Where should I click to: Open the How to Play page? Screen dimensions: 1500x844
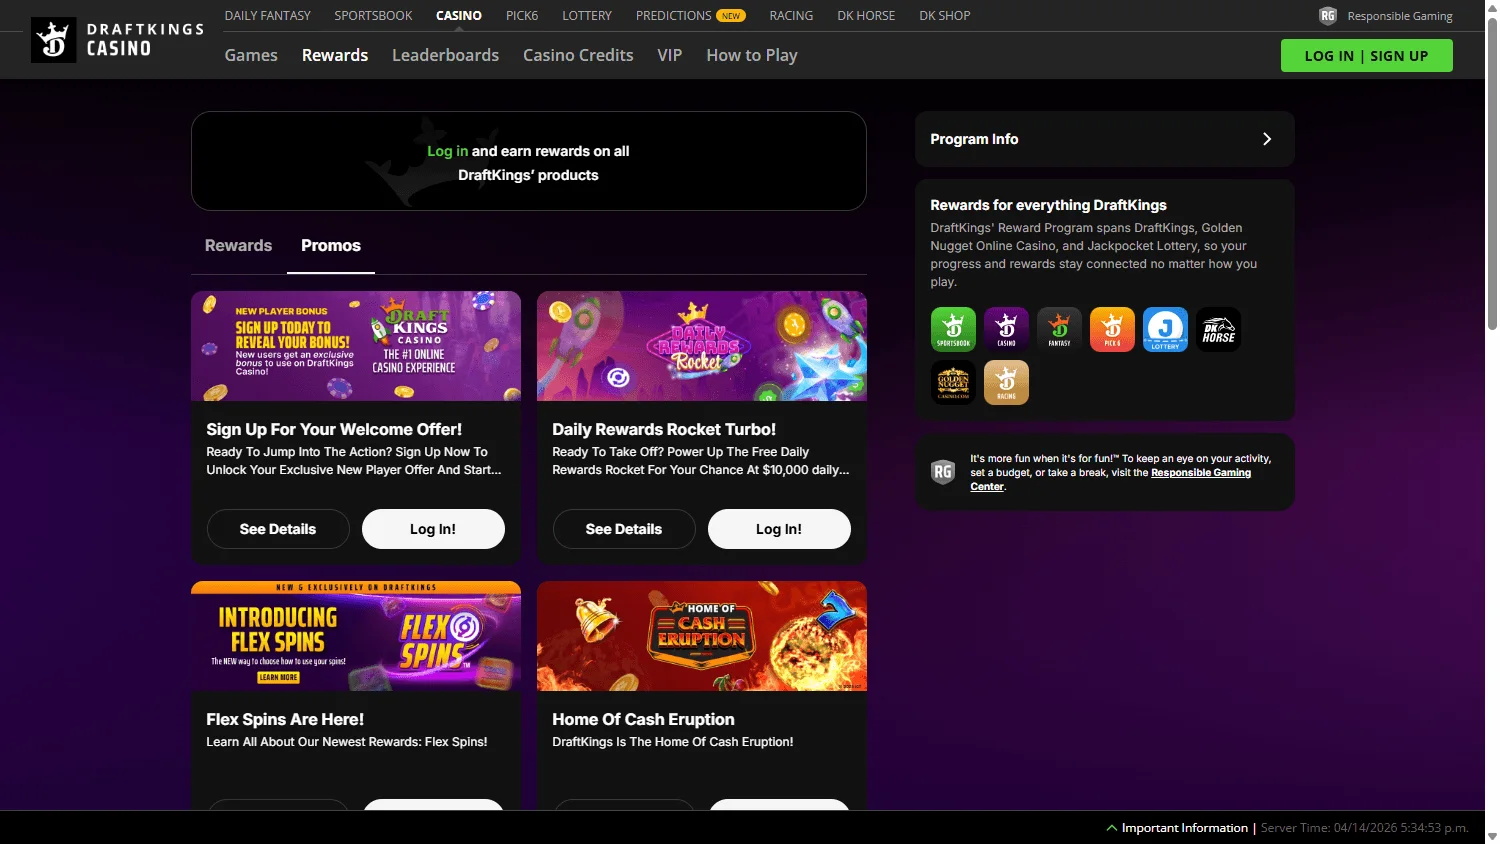752,55
